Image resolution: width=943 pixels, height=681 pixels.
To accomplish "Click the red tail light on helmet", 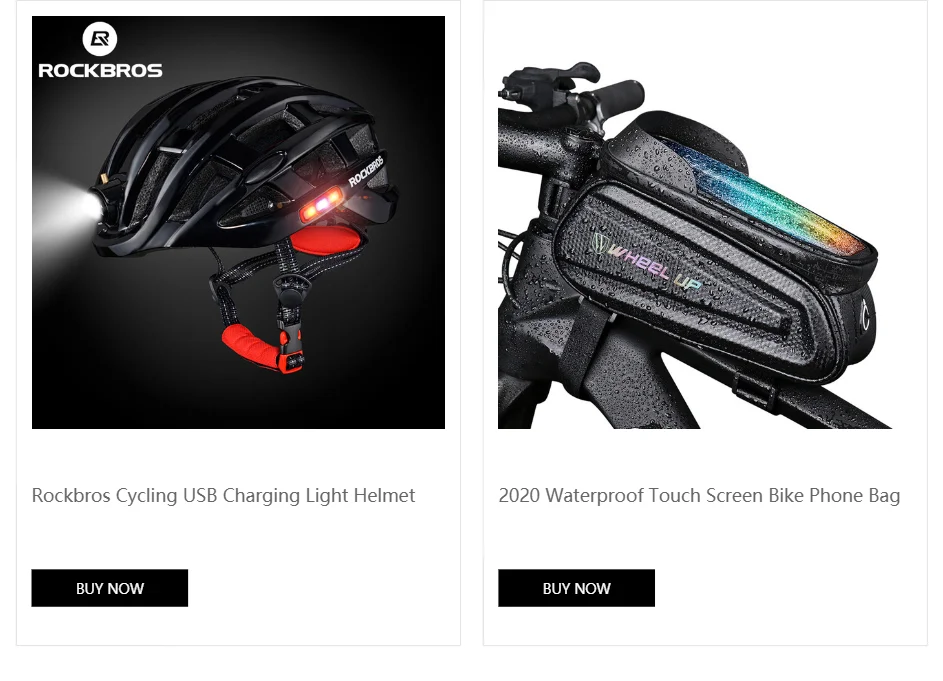I will tap(322, 205).
